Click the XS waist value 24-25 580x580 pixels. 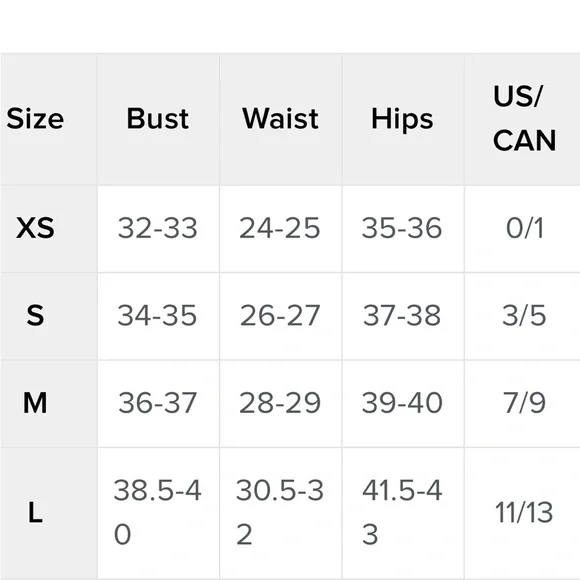coord(280,228)
